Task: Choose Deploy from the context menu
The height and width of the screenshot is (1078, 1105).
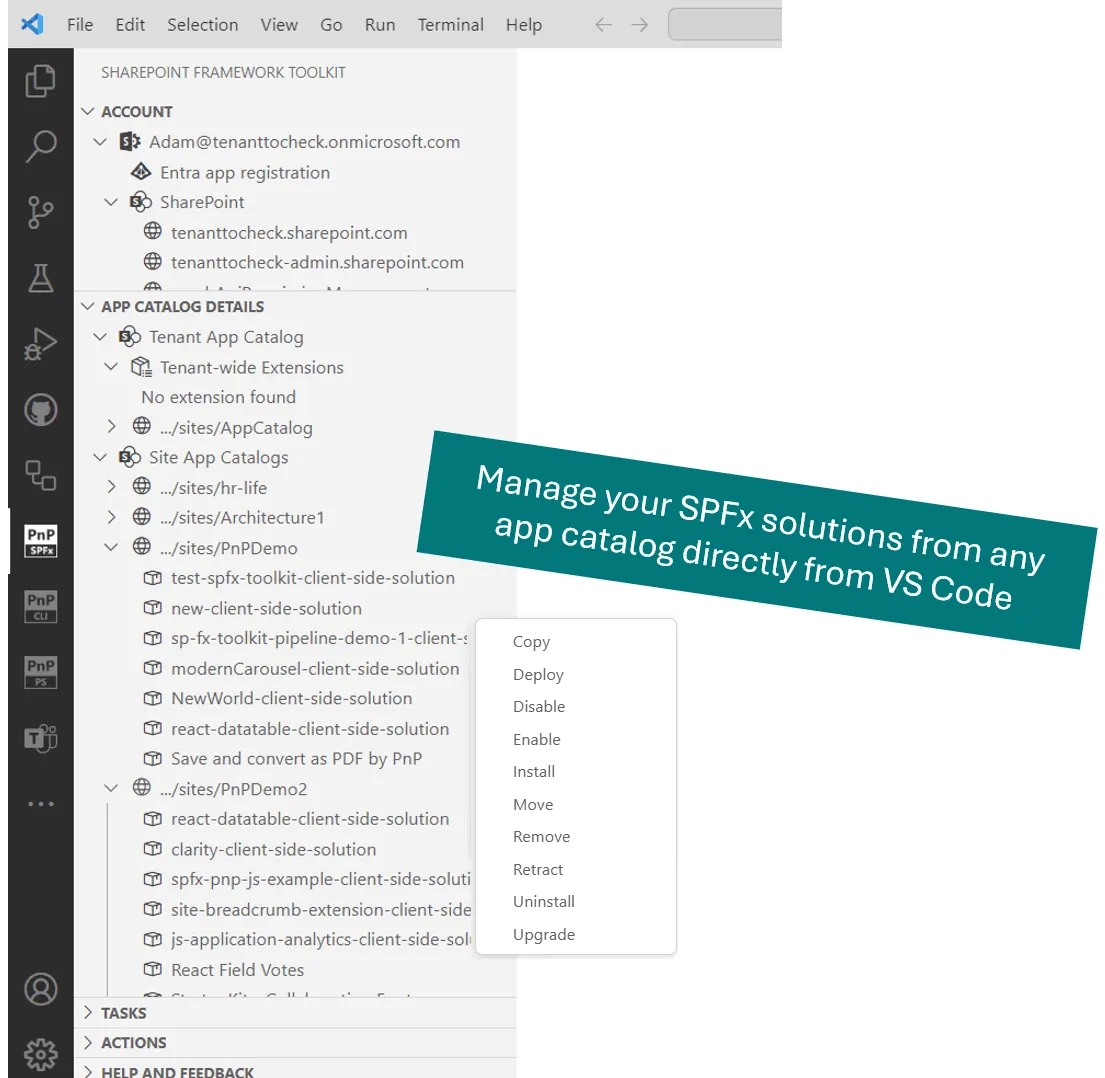Action: [538, 674]
